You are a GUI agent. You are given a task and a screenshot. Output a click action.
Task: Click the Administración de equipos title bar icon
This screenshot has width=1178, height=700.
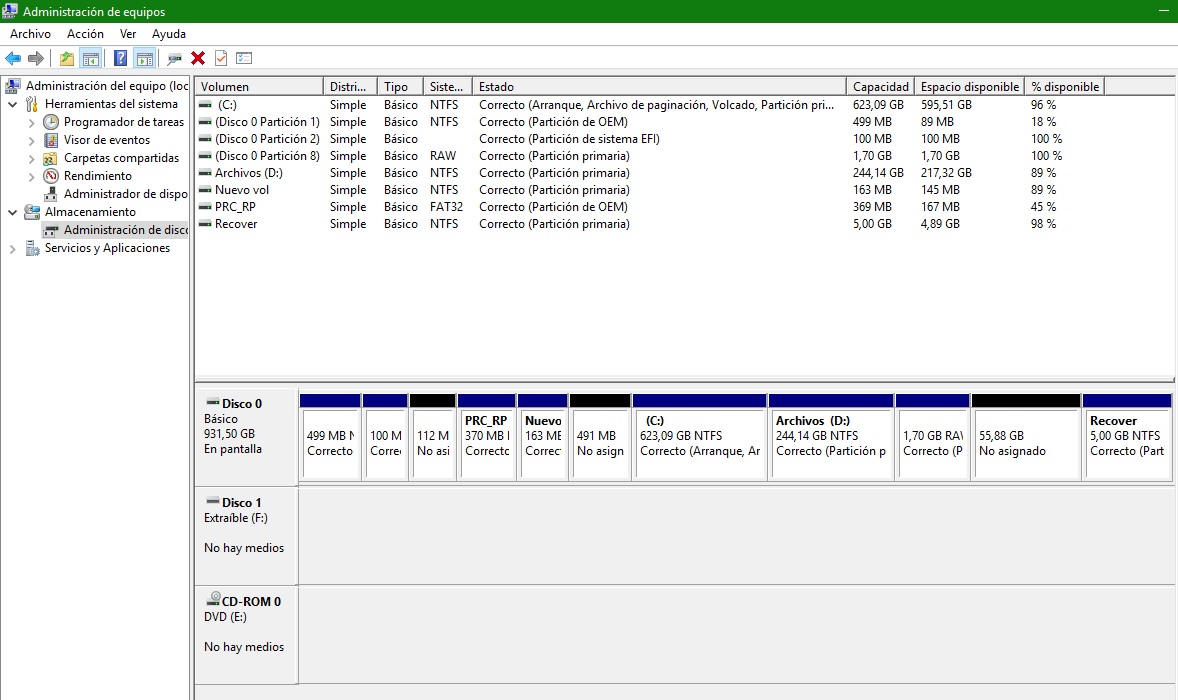(x=11, y=11)
